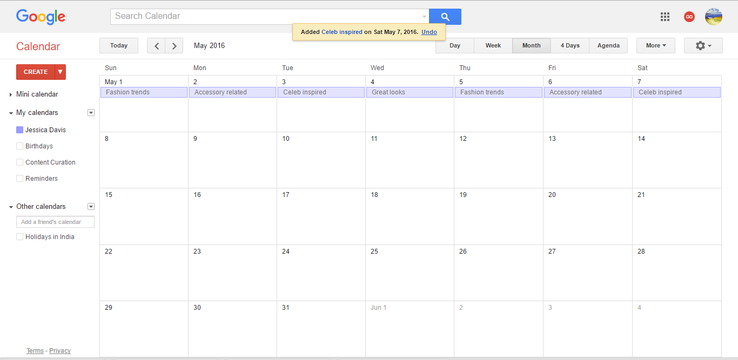Open the More dropdown menu

pos(656,46)
